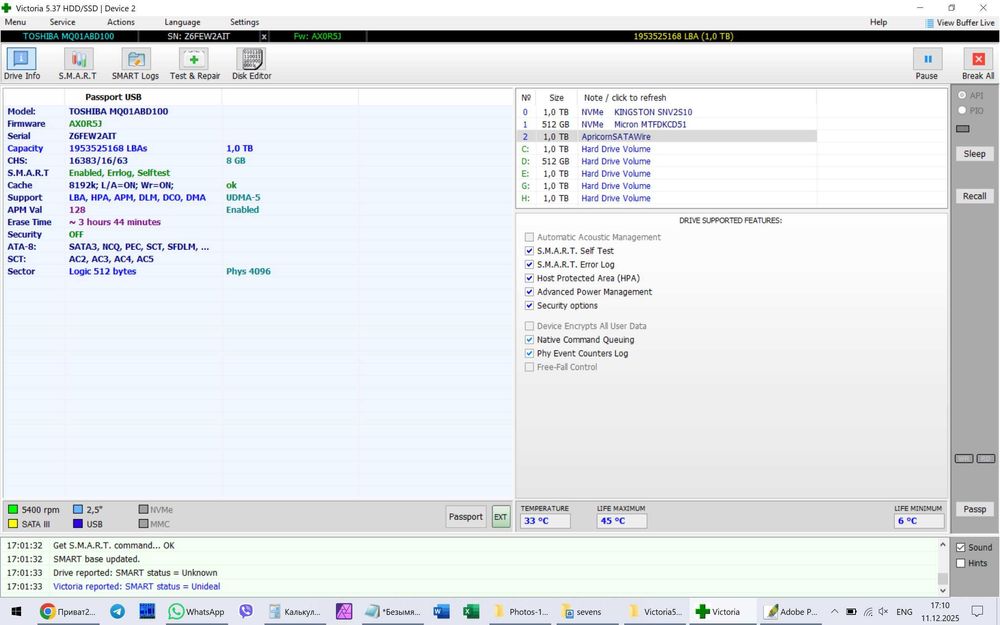This screenshot has height=625, width=1000.
Task: Disable the Sound checkbox
Action: pyautogui.click(x=960, y=547)
